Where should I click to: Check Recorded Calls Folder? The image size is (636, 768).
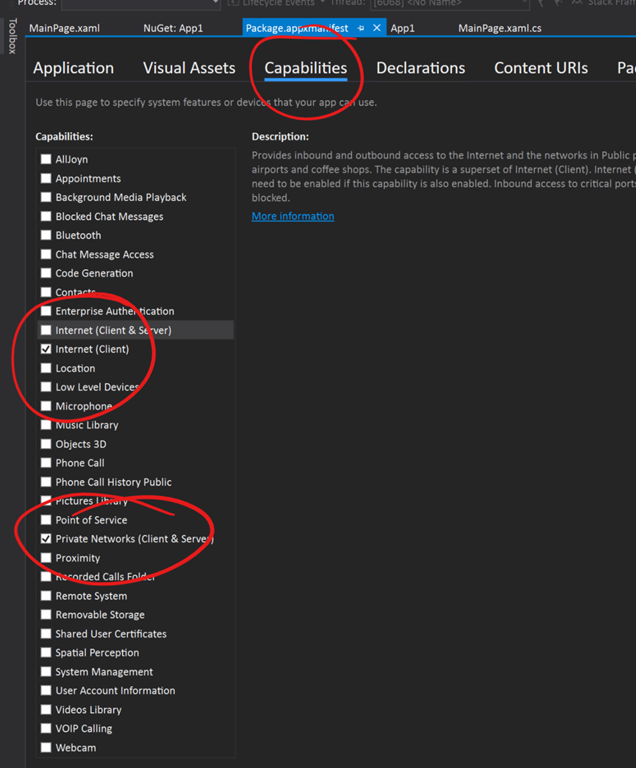point(46,576)
